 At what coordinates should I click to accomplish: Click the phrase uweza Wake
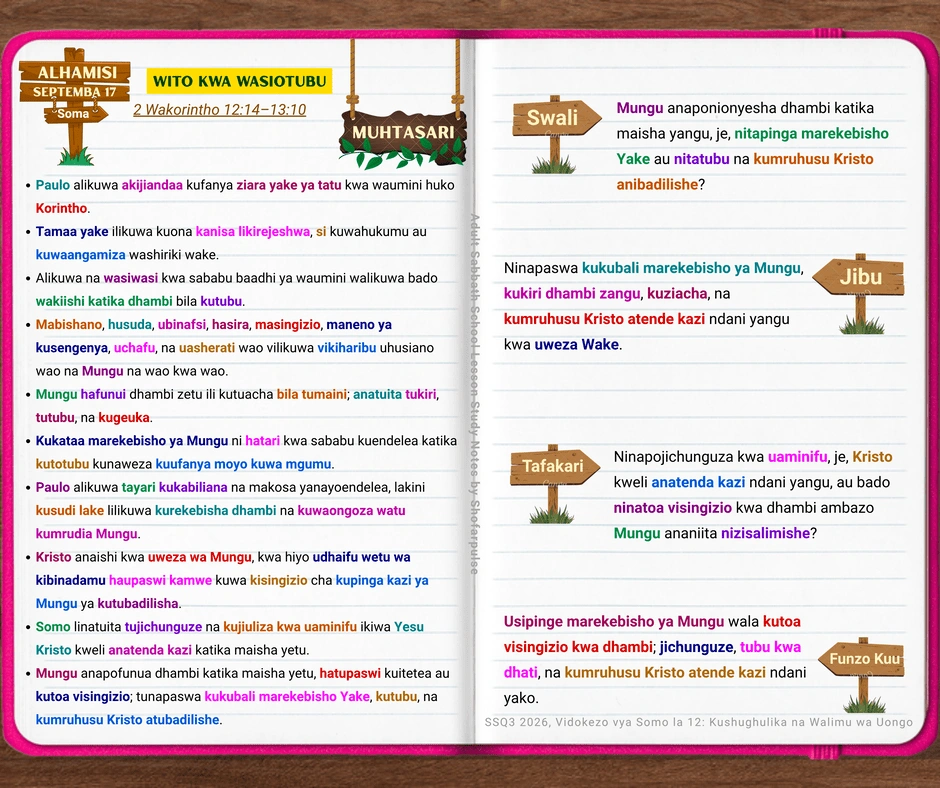[576, 345]
